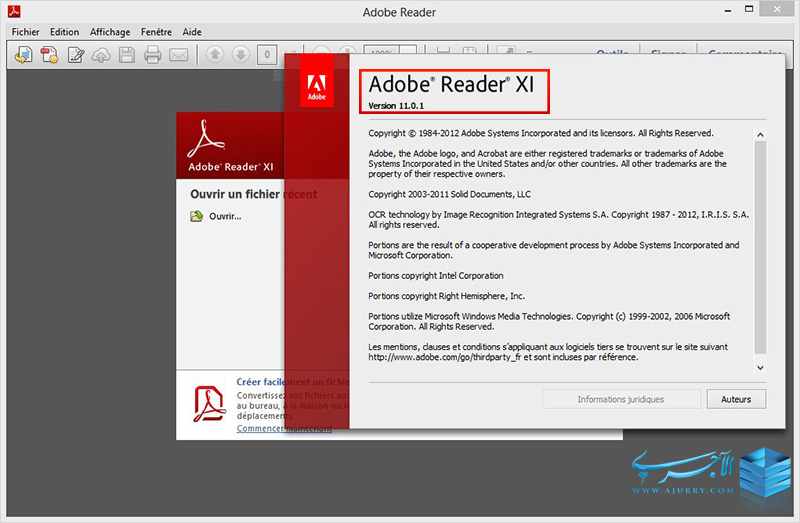
Task: Open the Aide menu
Action: click(x=192, y=32)
